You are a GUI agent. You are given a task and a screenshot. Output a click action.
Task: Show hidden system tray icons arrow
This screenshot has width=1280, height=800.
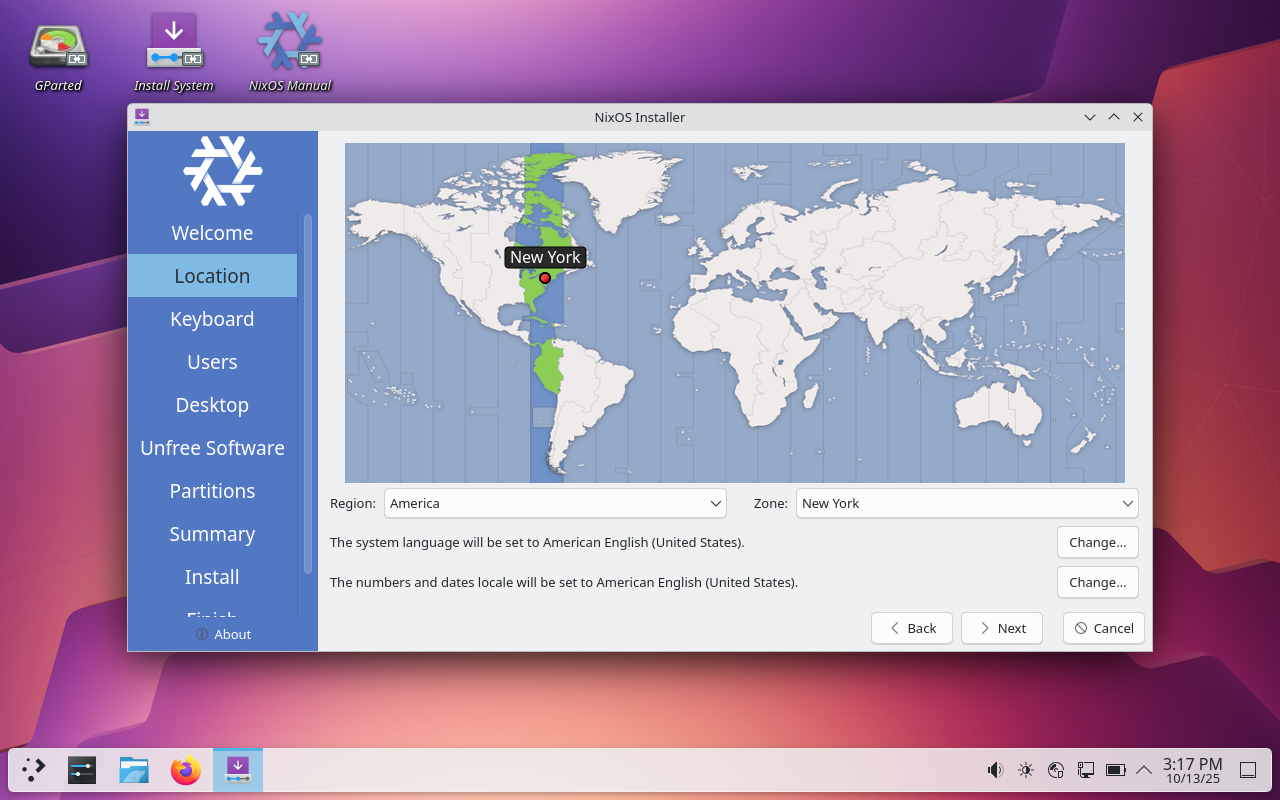tap(1144, 770)
